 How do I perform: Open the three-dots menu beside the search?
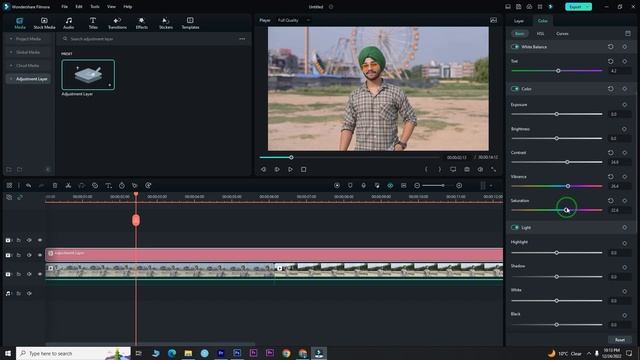pos(242,39)
